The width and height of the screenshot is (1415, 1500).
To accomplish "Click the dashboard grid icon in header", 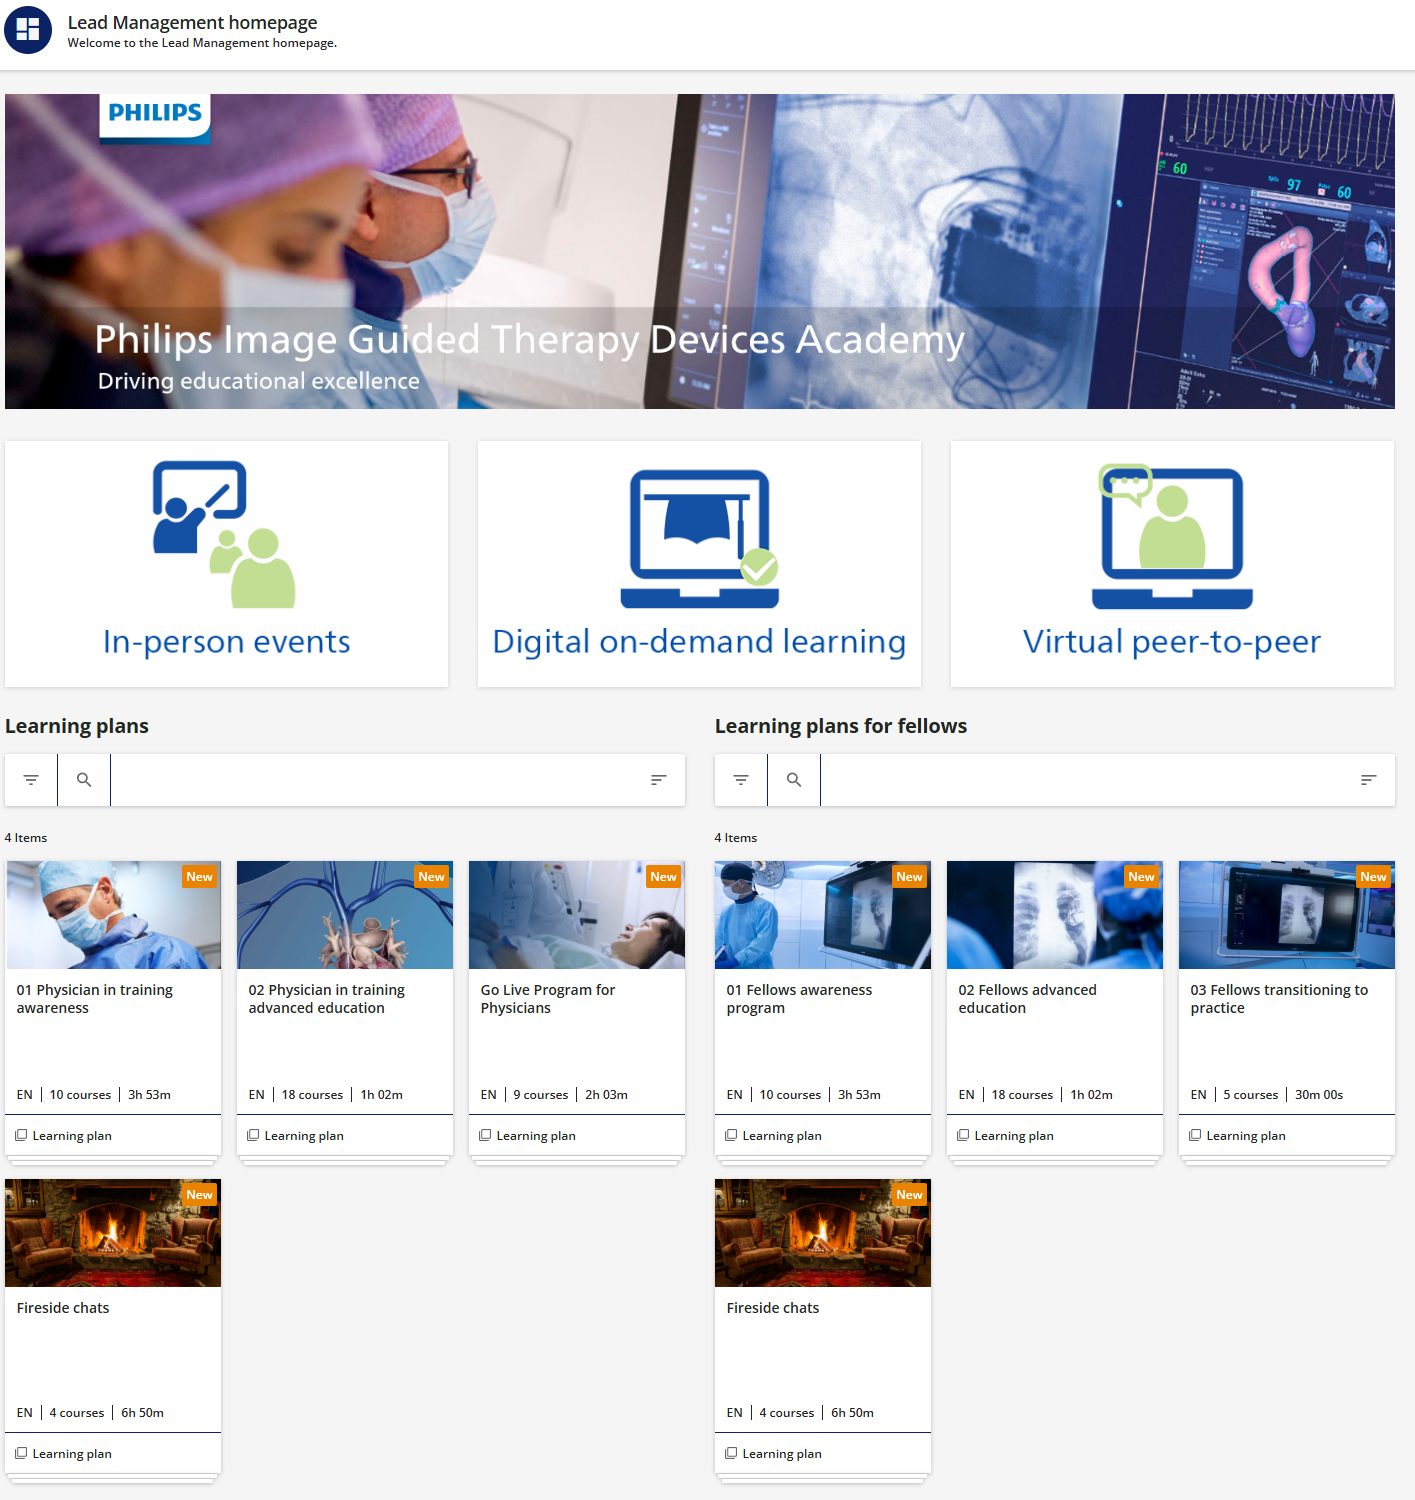I will 28,30.
